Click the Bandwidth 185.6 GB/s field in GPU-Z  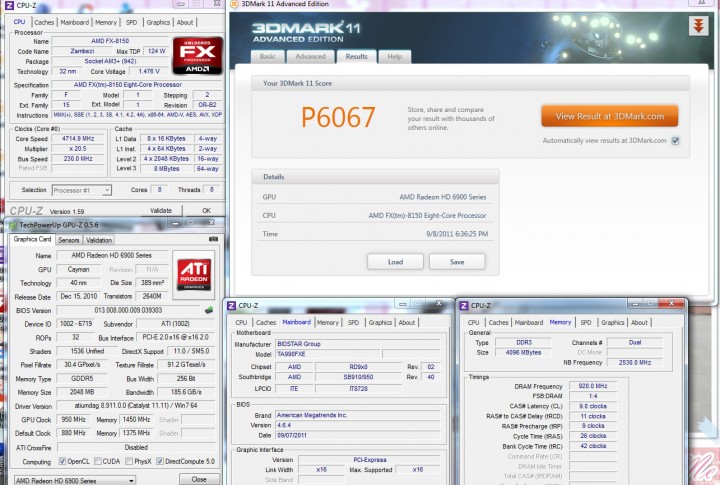pyautogui.click(x=186, y=392)
